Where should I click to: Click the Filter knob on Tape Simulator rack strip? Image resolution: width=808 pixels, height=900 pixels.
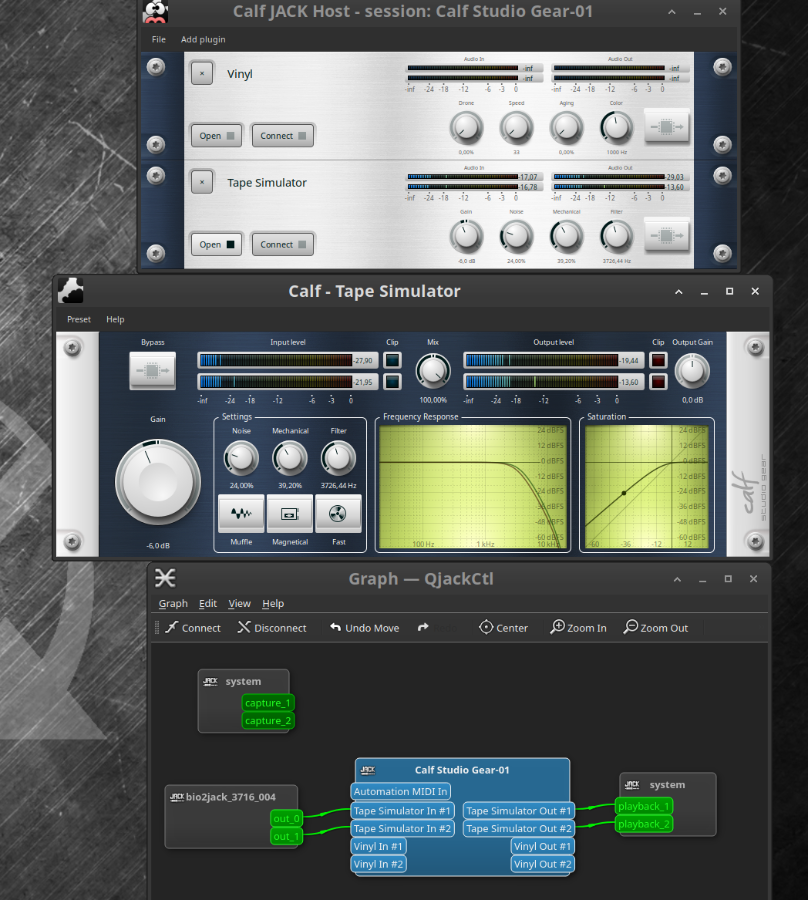(616, 236)
